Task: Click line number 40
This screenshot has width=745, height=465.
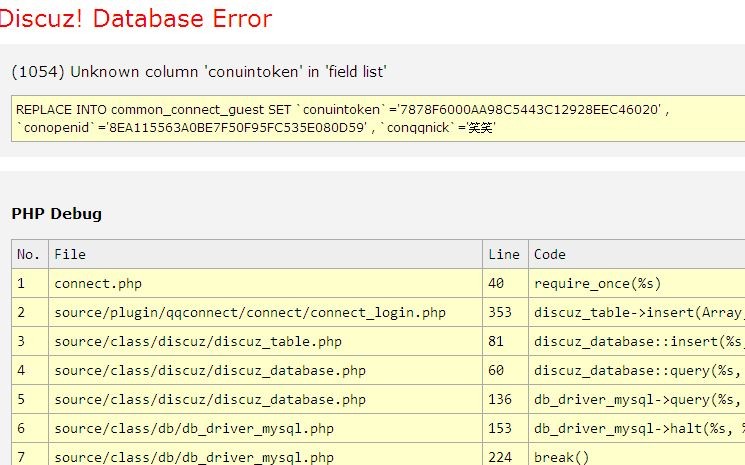Action: tap(505, 284)
